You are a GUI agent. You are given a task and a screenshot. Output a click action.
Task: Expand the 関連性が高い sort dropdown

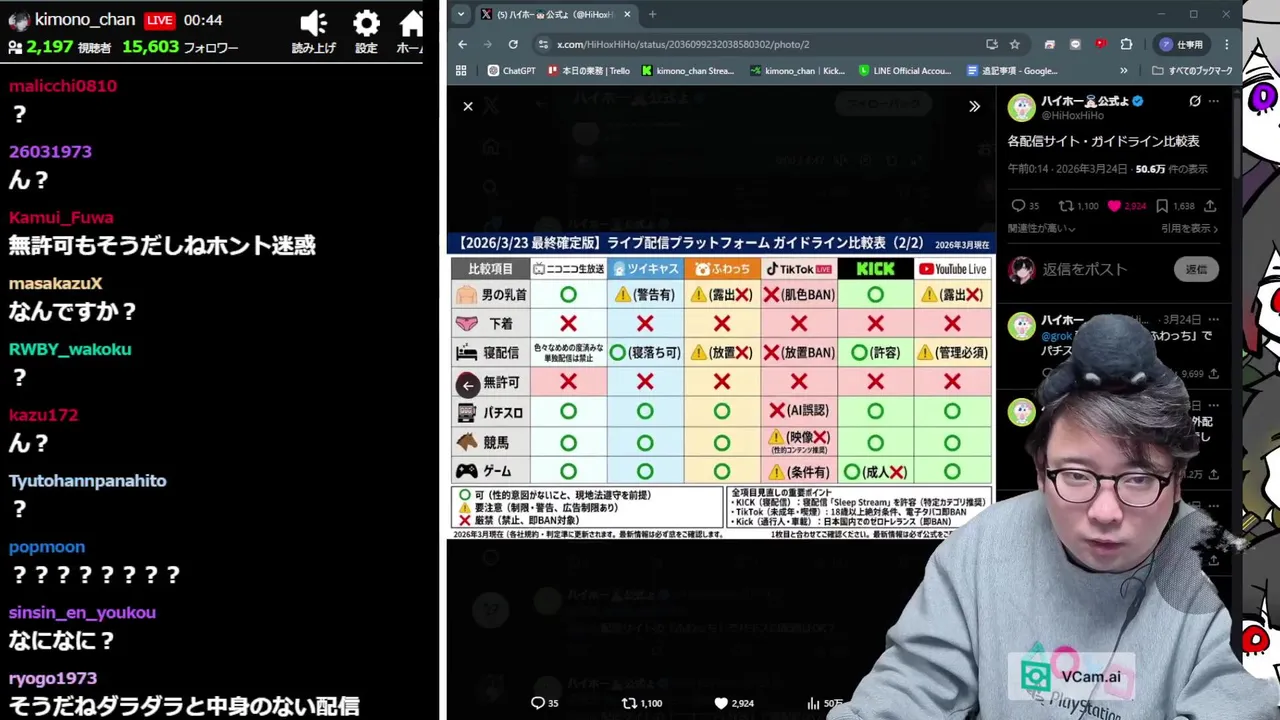(1041, 228)
